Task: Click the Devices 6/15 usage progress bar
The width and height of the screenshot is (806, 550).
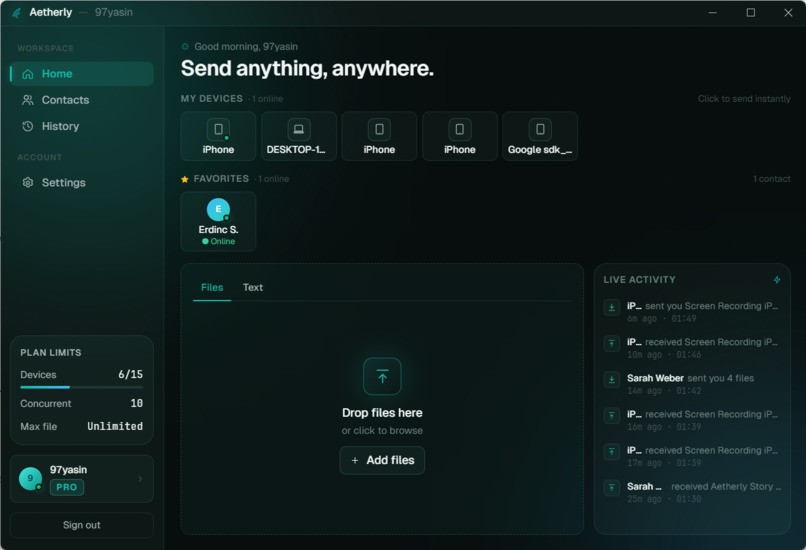Action: (82, 387)
